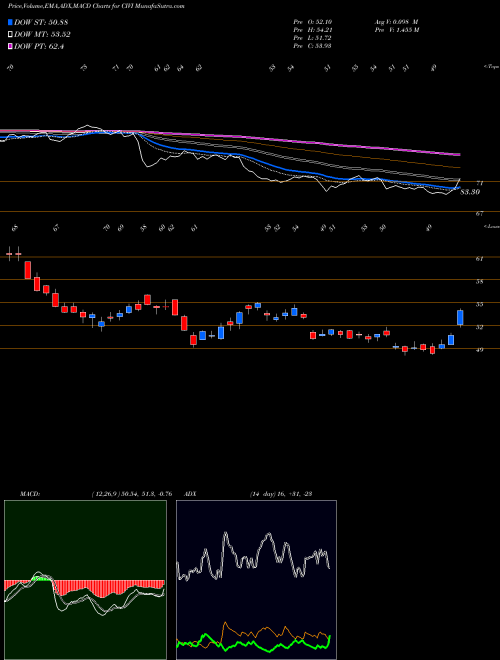This screenshot has height=660, width=500.
Task: Click the Pre C: 53.93 value
Action: 312,46
